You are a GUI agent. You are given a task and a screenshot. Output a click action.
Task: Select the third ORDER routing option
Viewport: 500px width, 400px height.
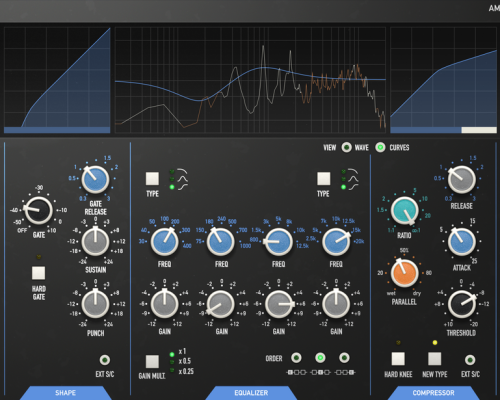click(x=344, y=358)
